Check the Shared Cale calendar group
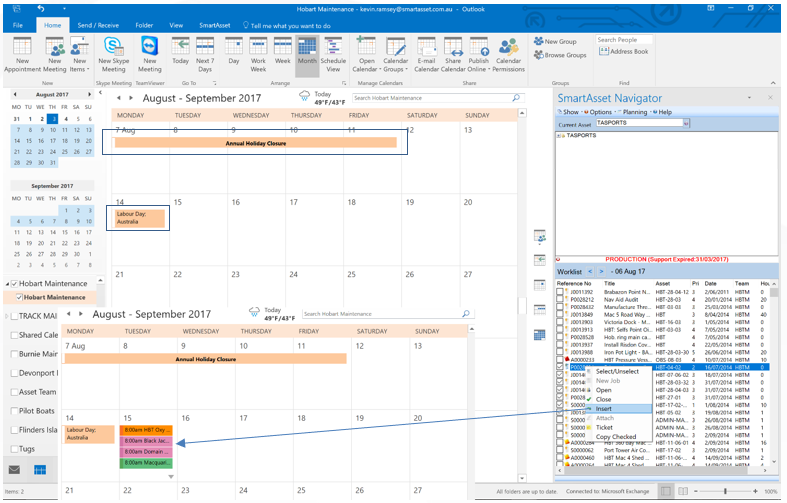787x503 pixels. [14, 335]
